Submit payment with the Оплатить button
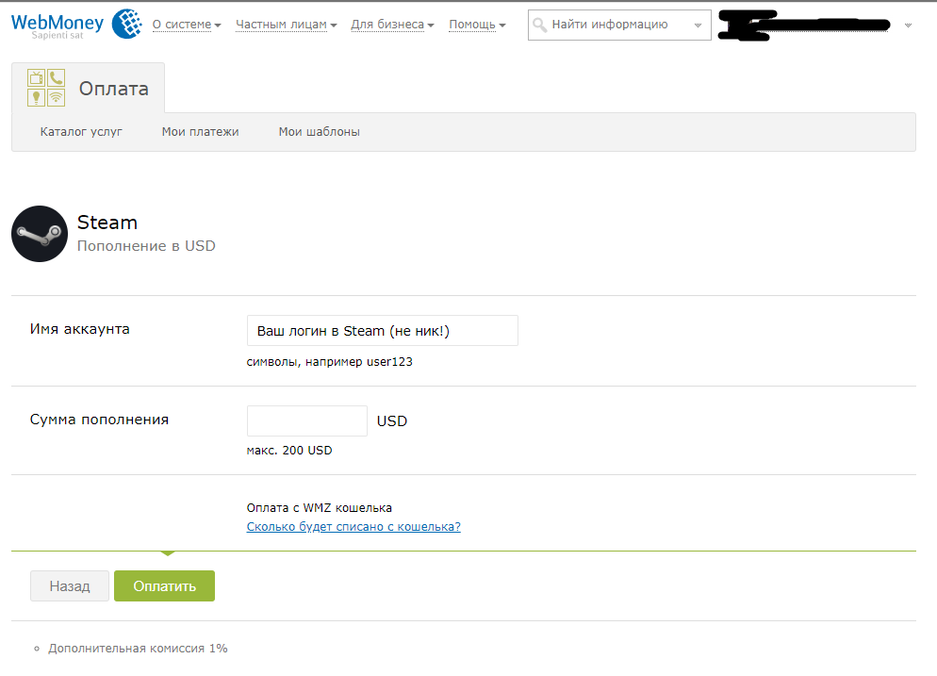Image resolution: width=937 pixels, height=676 pixels. point(164,586)
